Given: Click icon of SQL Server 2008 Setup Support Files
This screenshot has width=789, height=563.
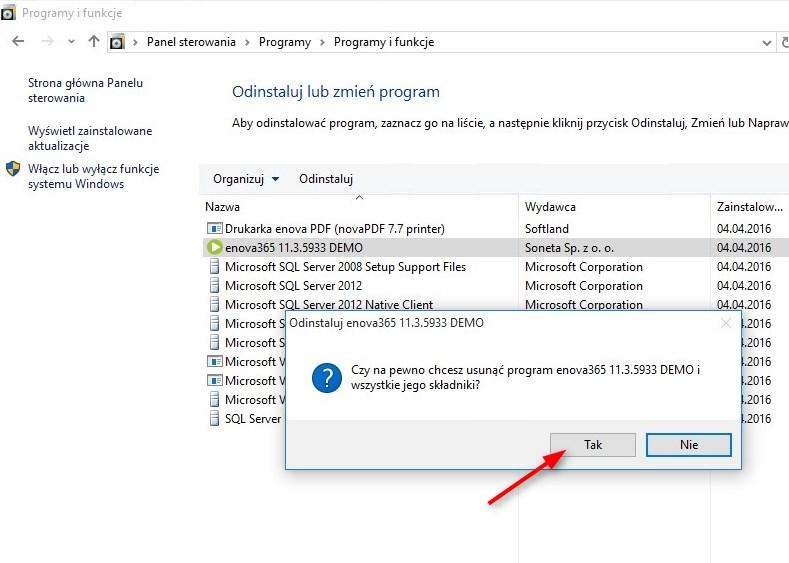Looking at the screenshot, I should [x=214, y=267].
